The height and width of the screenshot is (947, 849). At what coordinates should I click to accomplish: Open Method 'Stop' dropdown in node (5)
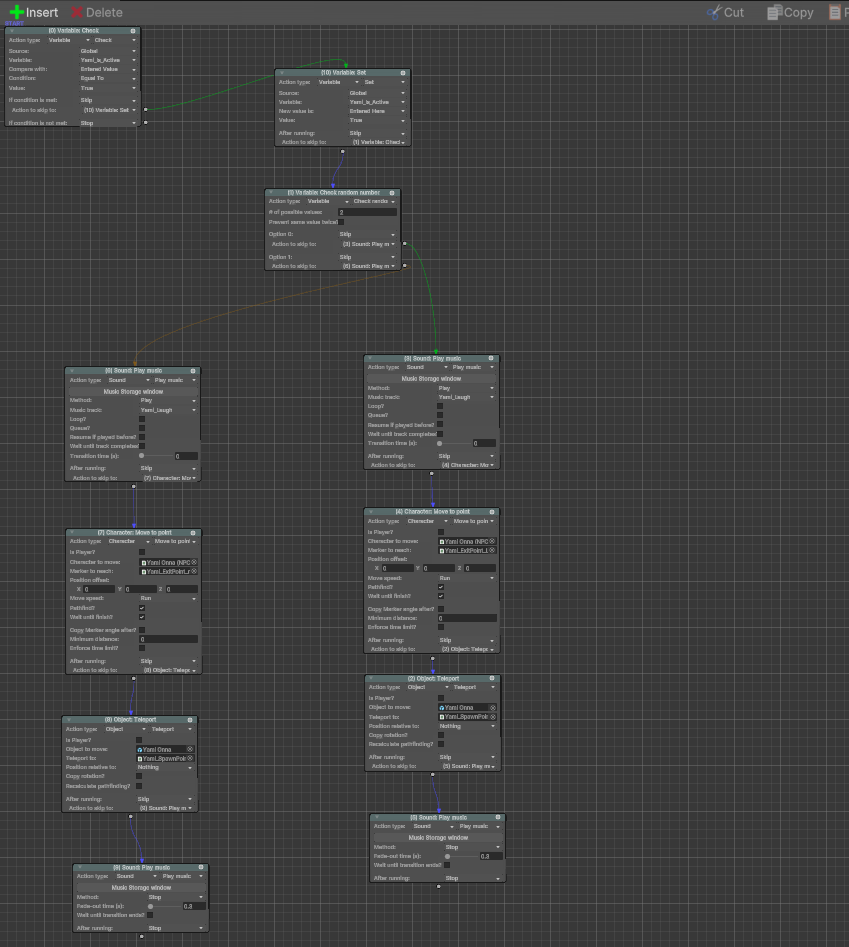(473, 847)
